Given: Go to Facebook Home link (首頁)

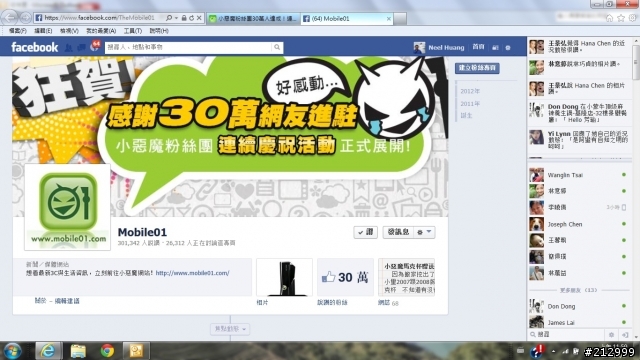Looking at the screenshot, I should pos(478,47).
